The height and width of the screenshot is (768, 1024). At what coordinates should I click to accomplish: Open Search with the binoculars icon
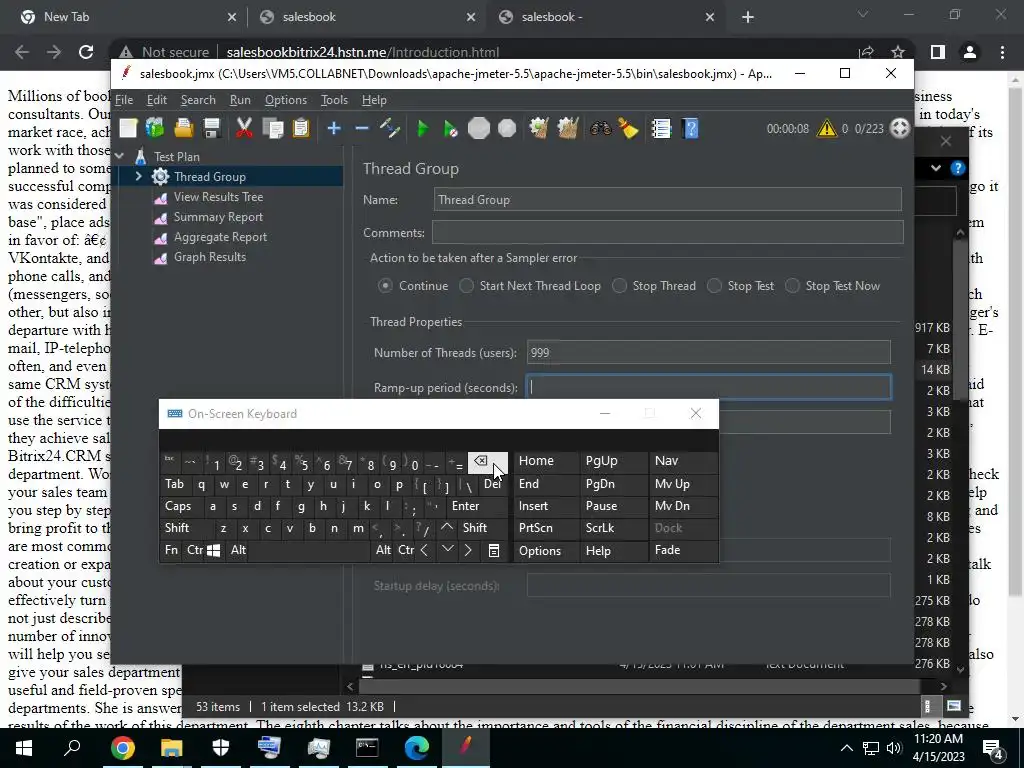coord(600,129)
